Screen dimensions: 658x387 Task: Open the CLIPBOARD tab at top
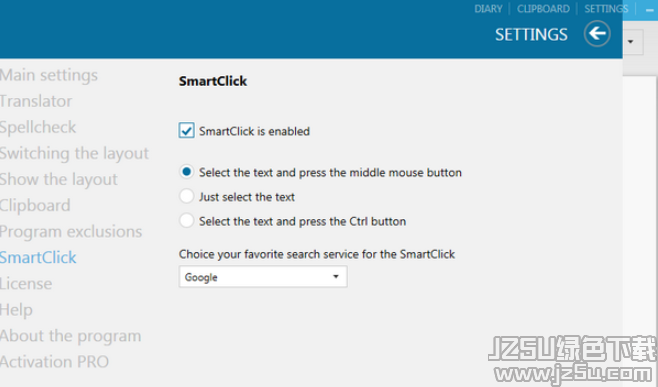click(x=543, y=9)
